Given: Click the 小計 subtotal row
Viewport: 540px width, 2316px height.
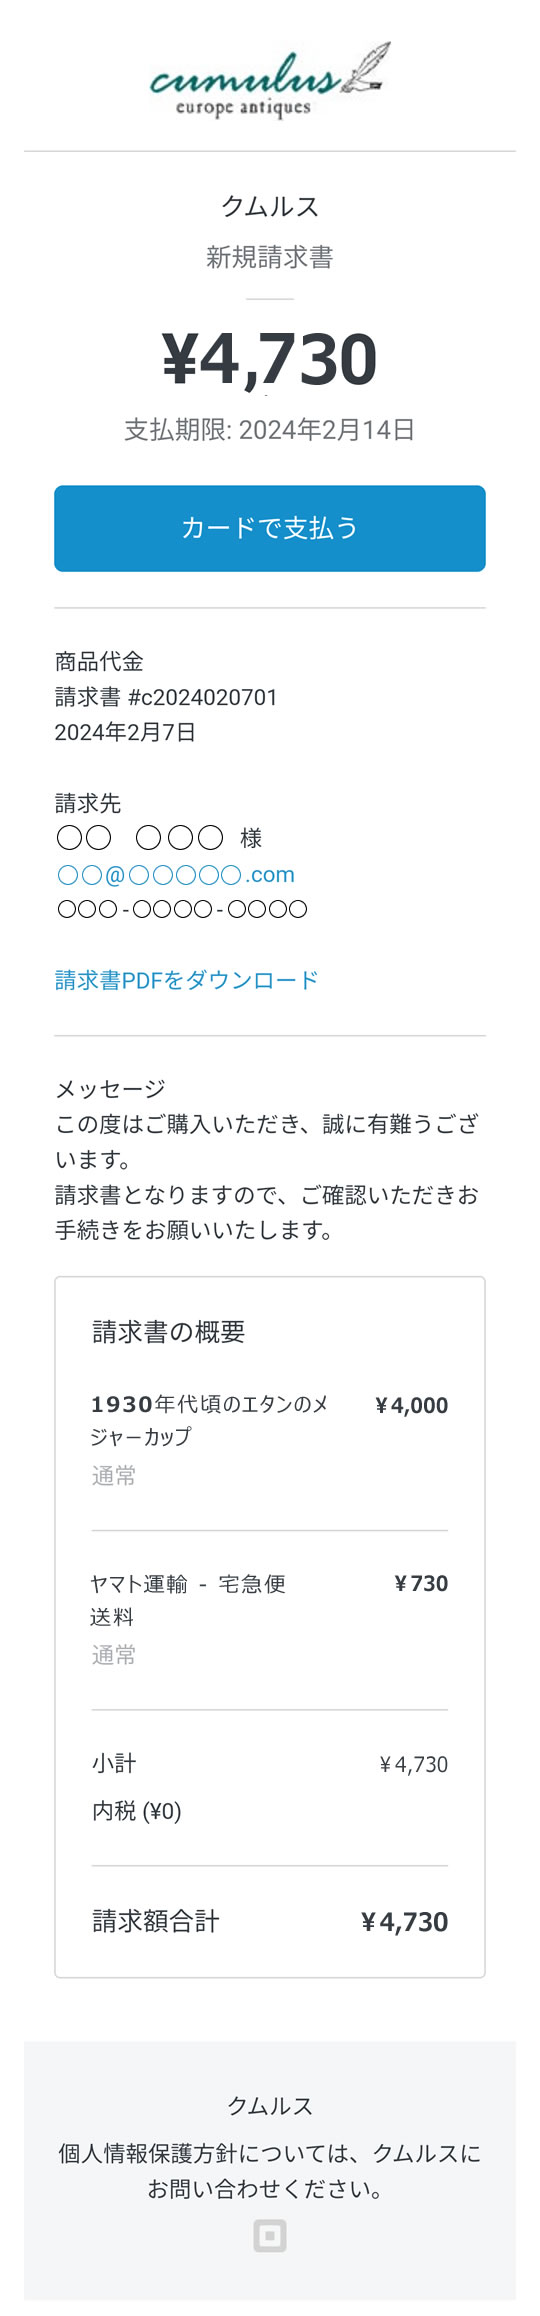Looking at the screenshot, I should tap(270, 1764).
